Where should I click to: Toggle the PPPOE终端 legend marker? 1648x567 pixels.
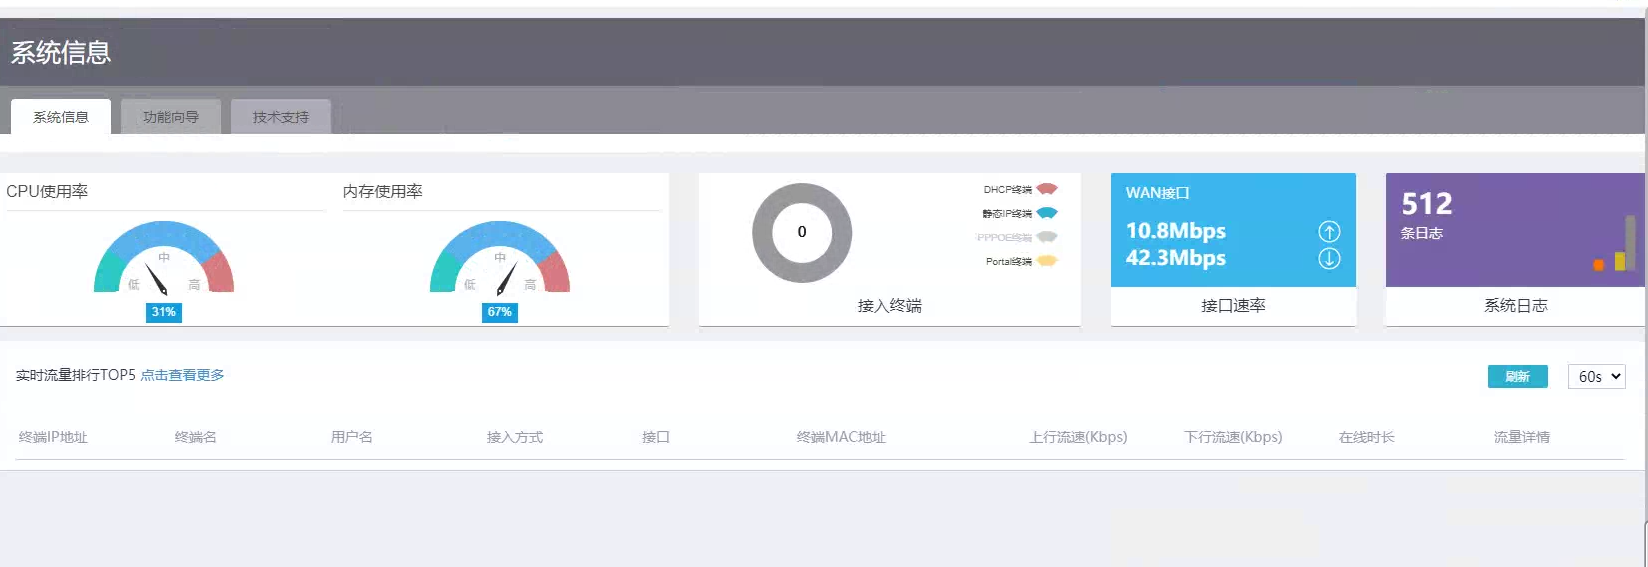click(x=1047, y=237)
